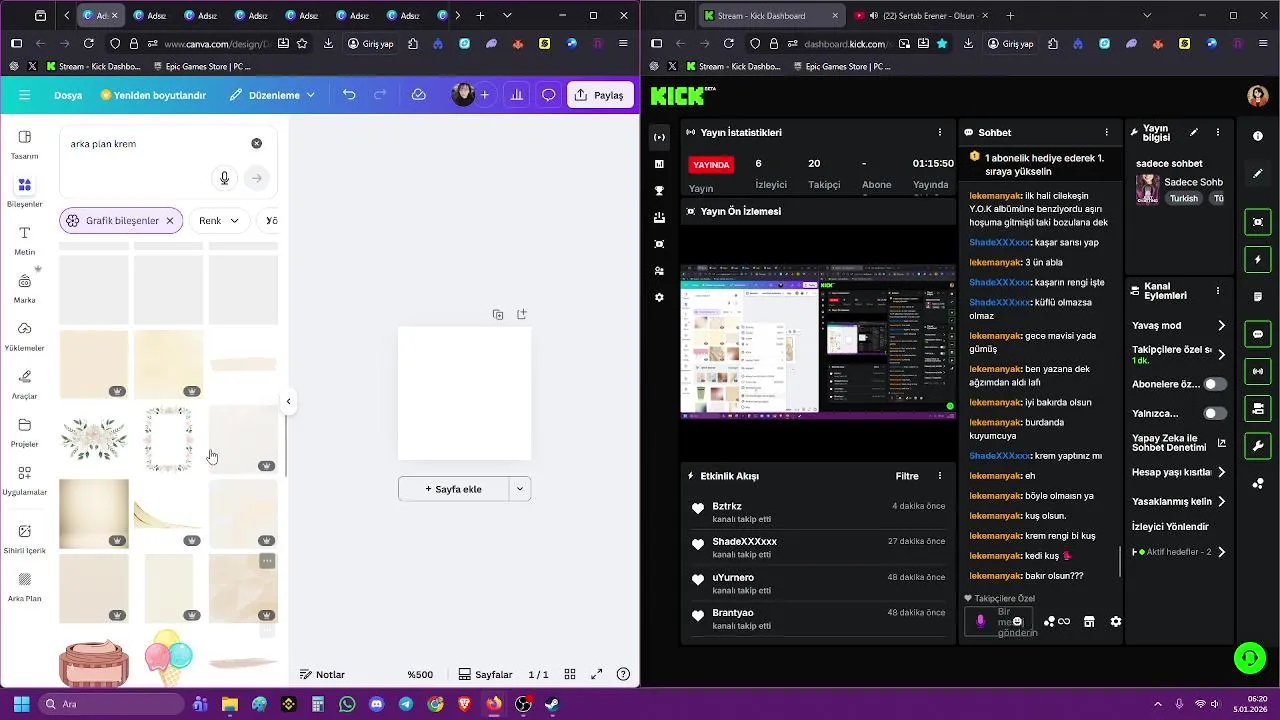
Task: Open Kick sidebar community people icon
Action: pos(659,271)
